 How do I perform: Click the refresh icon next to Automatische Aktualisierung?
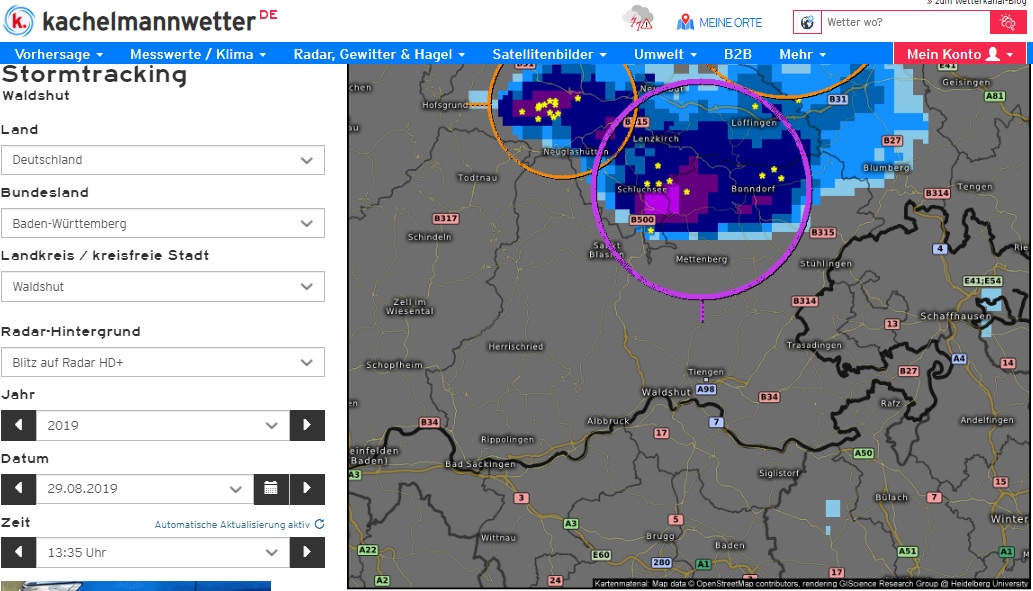[x=320, y=524]
